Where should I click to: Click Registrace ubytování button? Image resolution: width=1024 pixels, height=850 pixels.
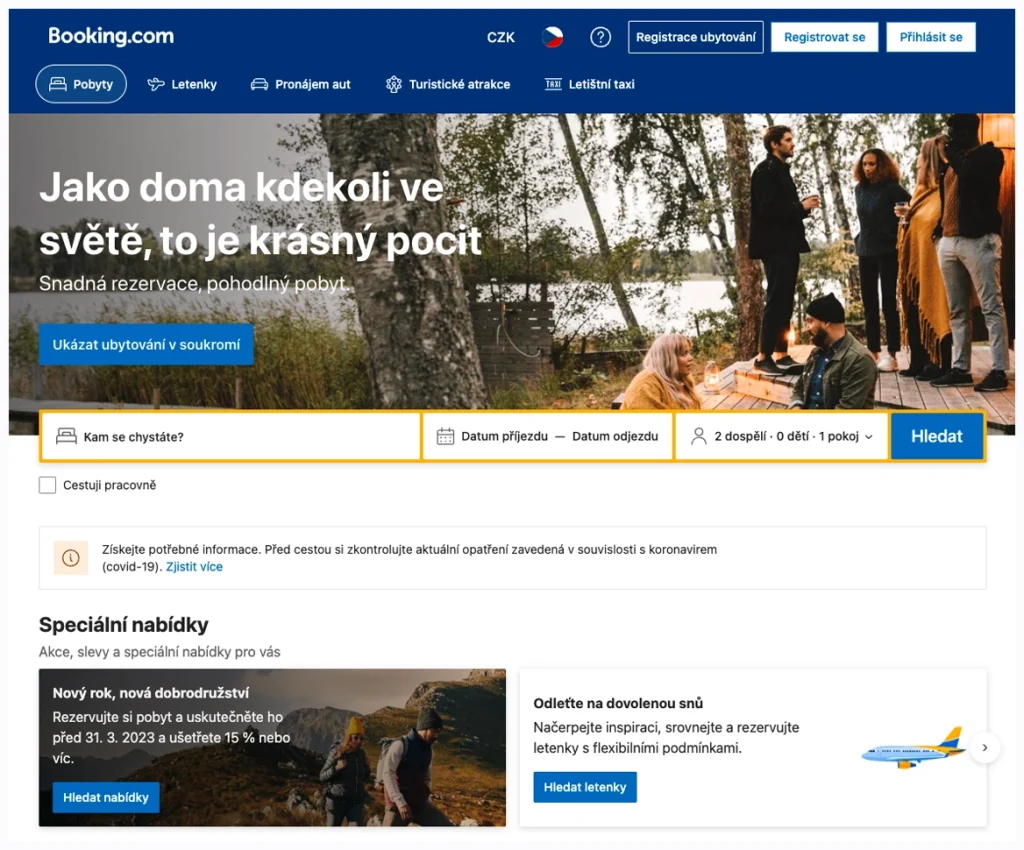pyautogui.click(x=696, y=37)
